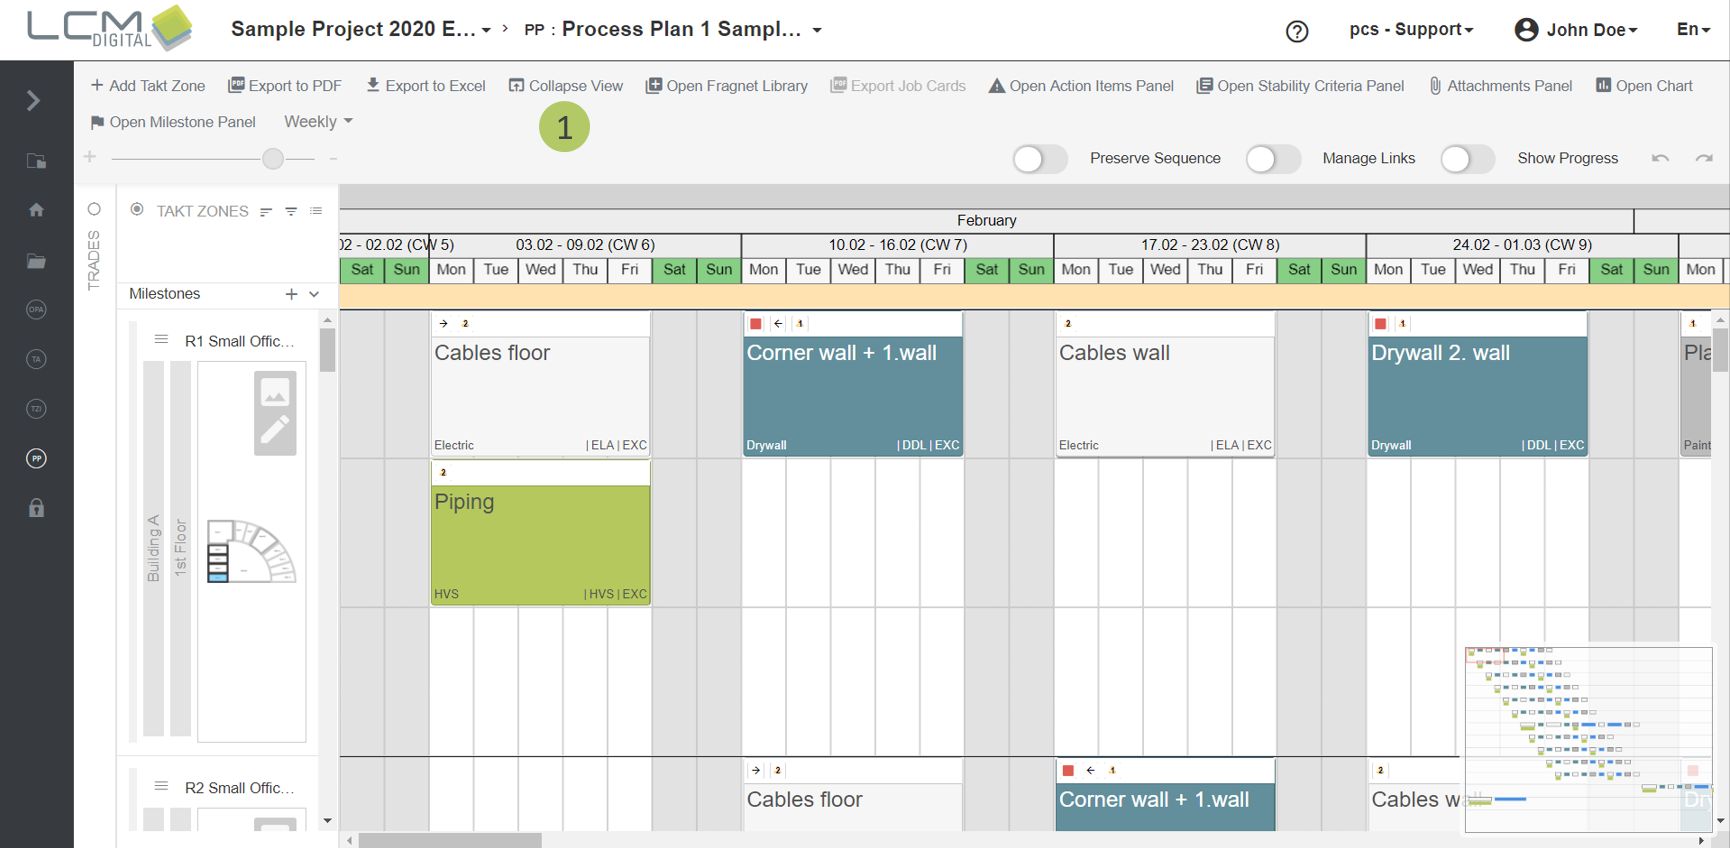Click the zoom slider handle
The width and height of the screenshot is (1730, 848).
pos(272,158)
